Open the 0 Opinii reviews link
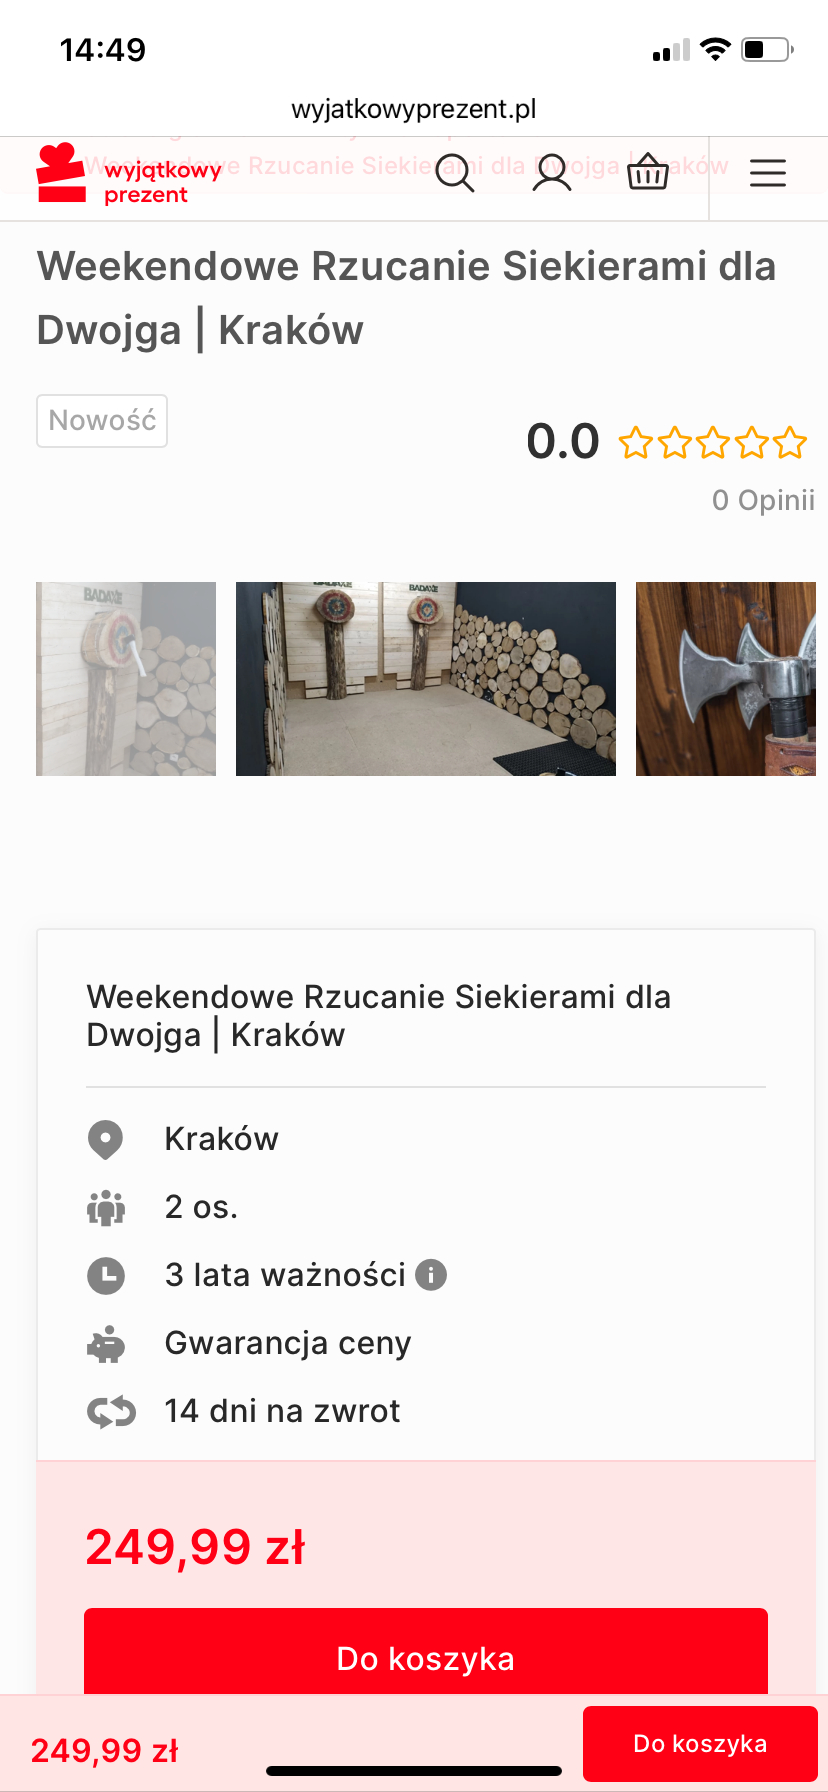828x1792 pixels. (763, 500)
